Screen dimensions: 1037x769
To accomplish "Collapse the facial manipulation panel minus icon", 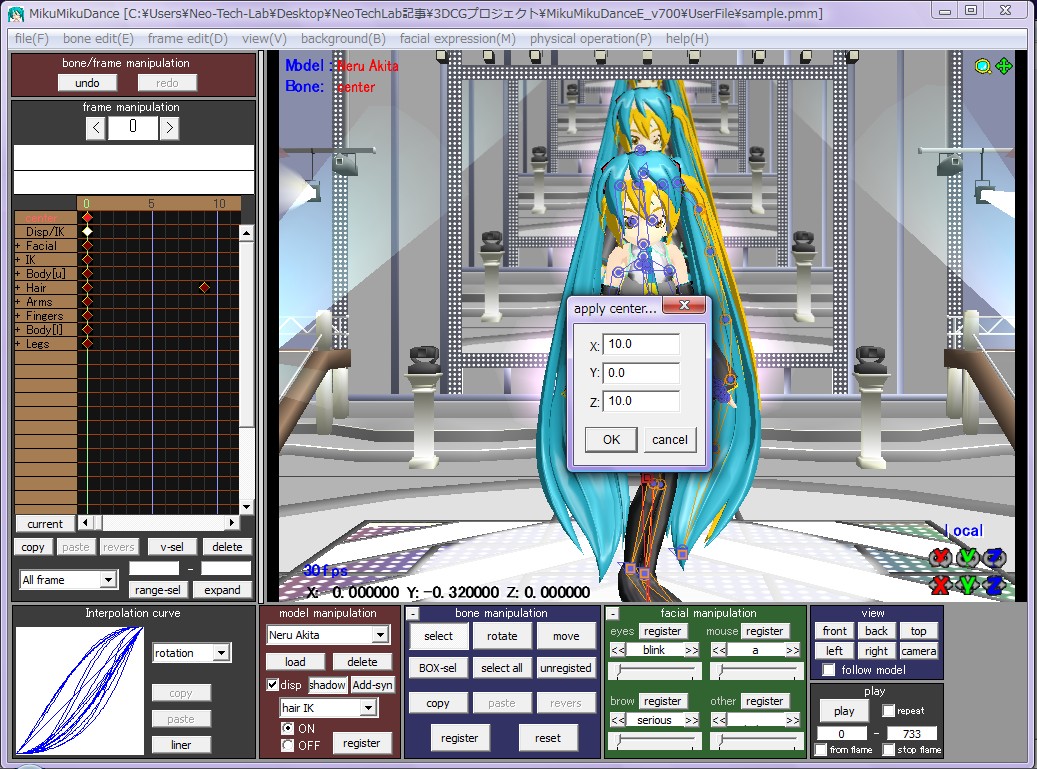I will coord(612,614).
